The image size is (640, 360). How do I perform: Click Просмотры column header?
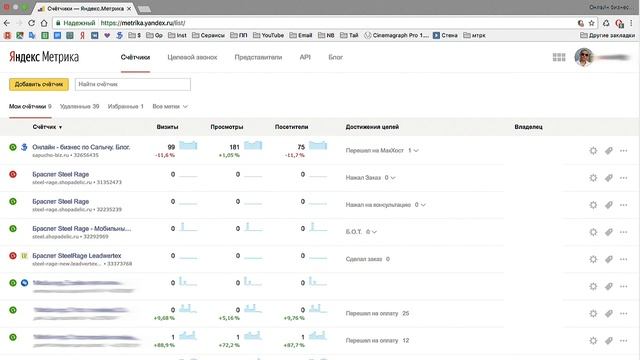click(227, 127)
